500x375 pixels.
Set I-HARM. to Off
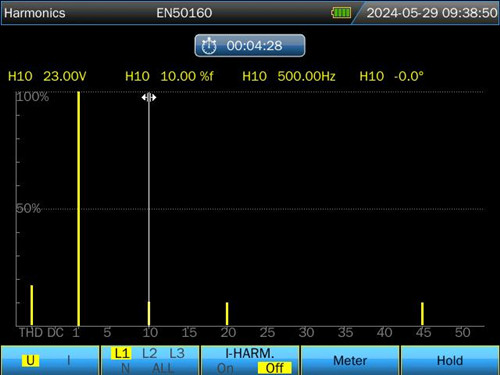point(275,368)
